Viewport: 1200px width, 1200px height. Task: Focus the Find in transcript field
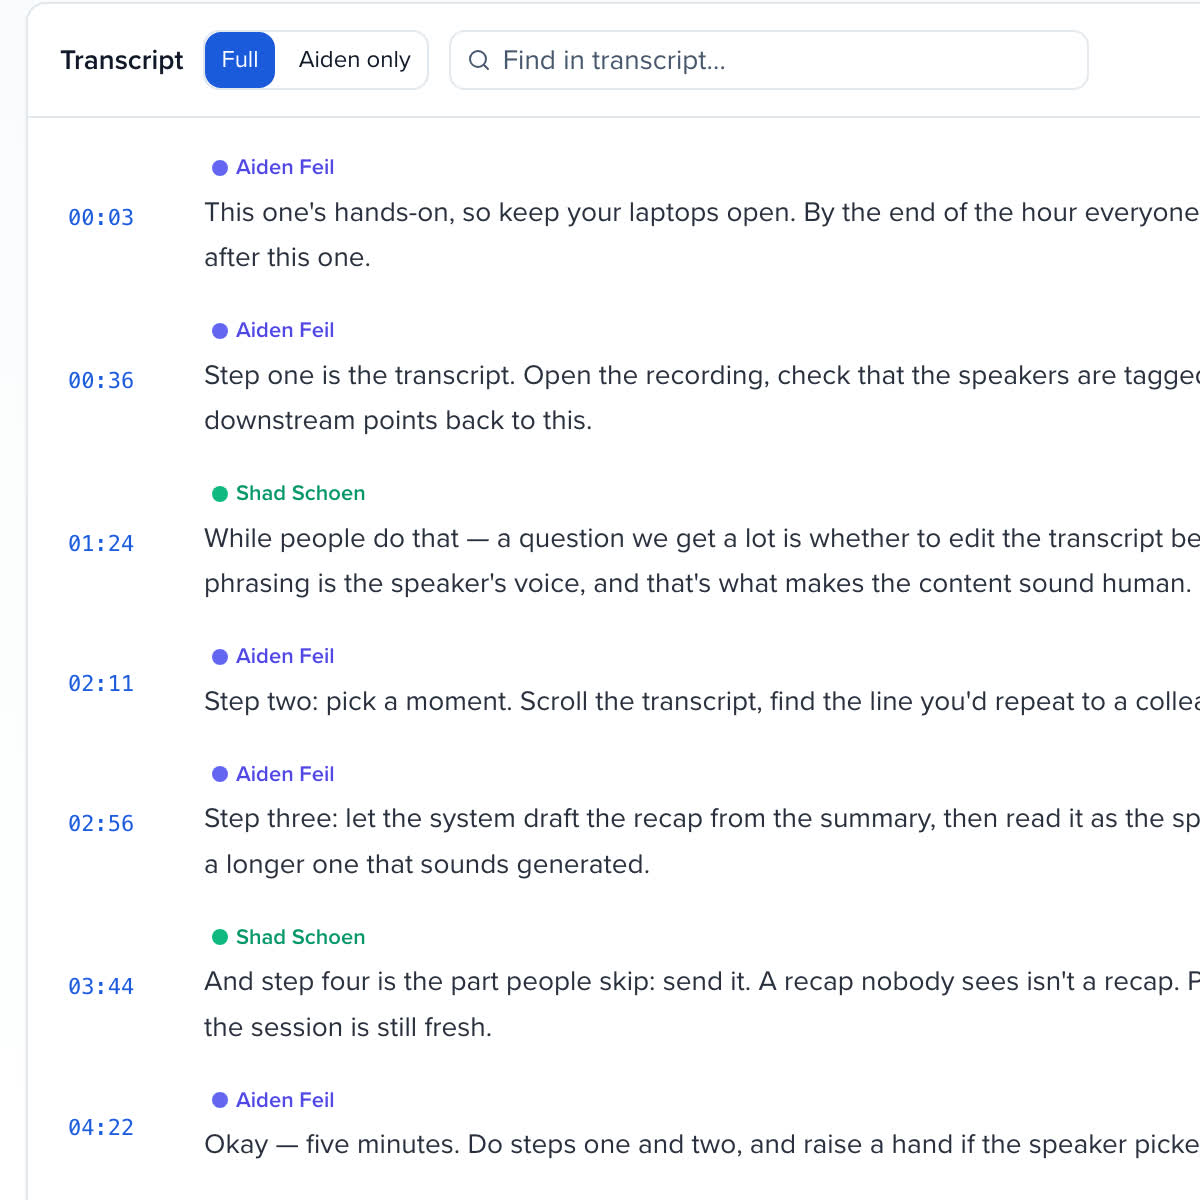click(x=769, y=60)
